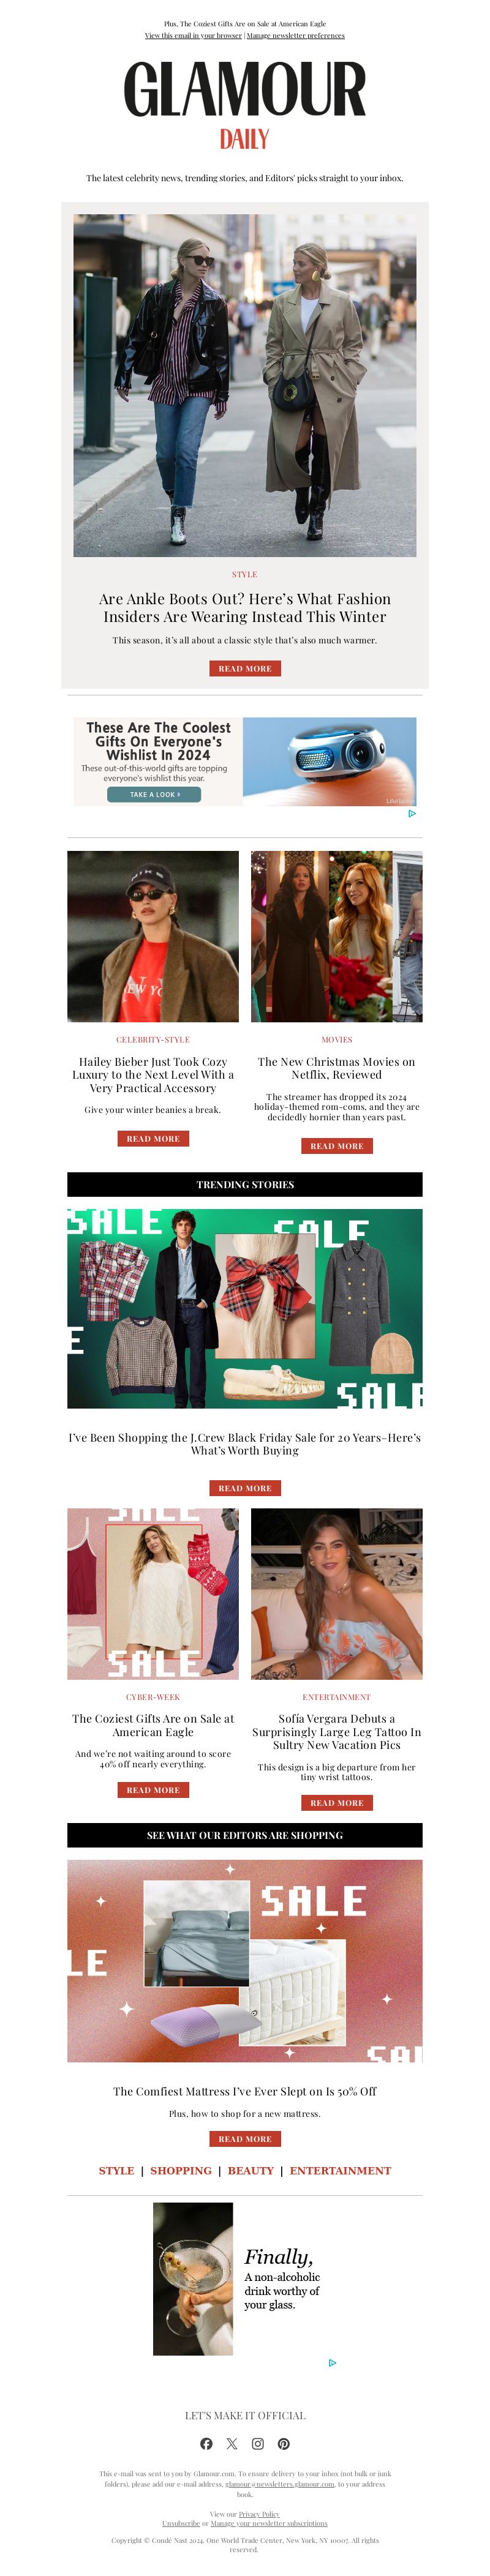The image size is (490, 2576).
Task: Click Take A Look ad button
Action: click(x=154, y=794)
